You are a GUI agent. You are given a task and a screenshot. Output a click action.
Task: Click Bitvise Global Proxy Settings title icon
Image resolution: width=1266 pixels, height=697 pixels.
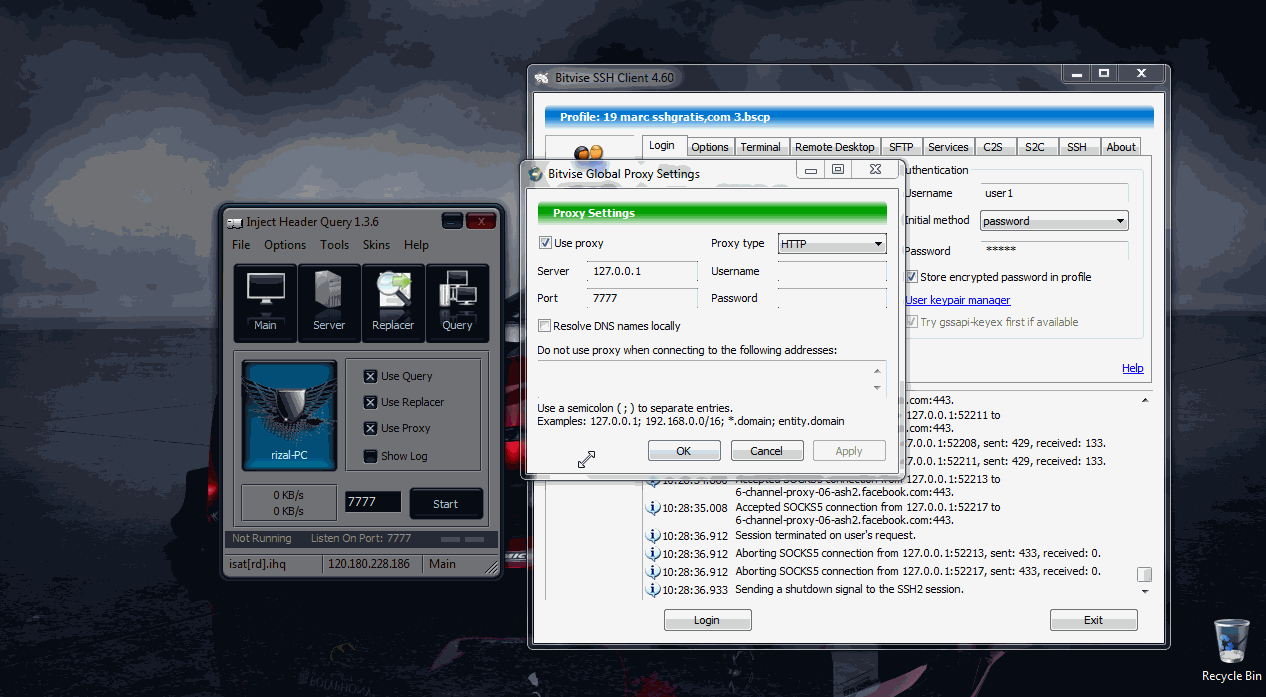(x=535, y=173)
